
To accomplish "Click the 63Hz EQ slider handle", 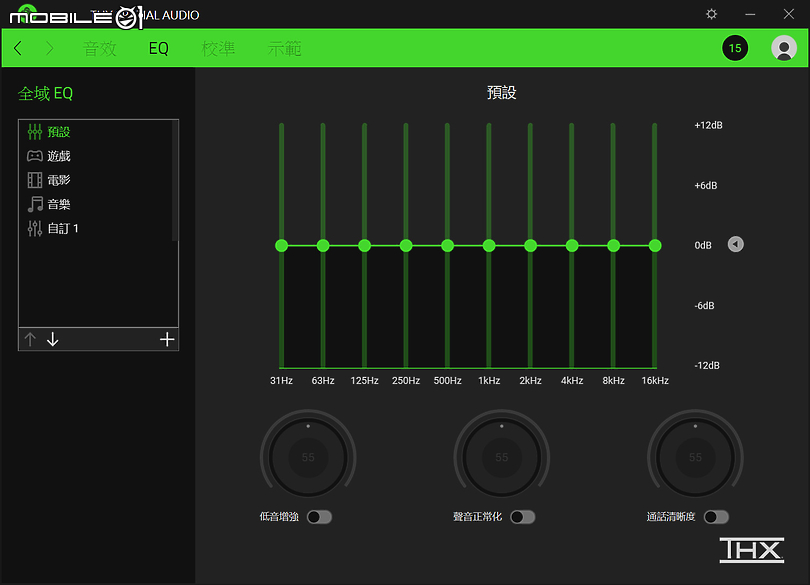I will point(323,245).
